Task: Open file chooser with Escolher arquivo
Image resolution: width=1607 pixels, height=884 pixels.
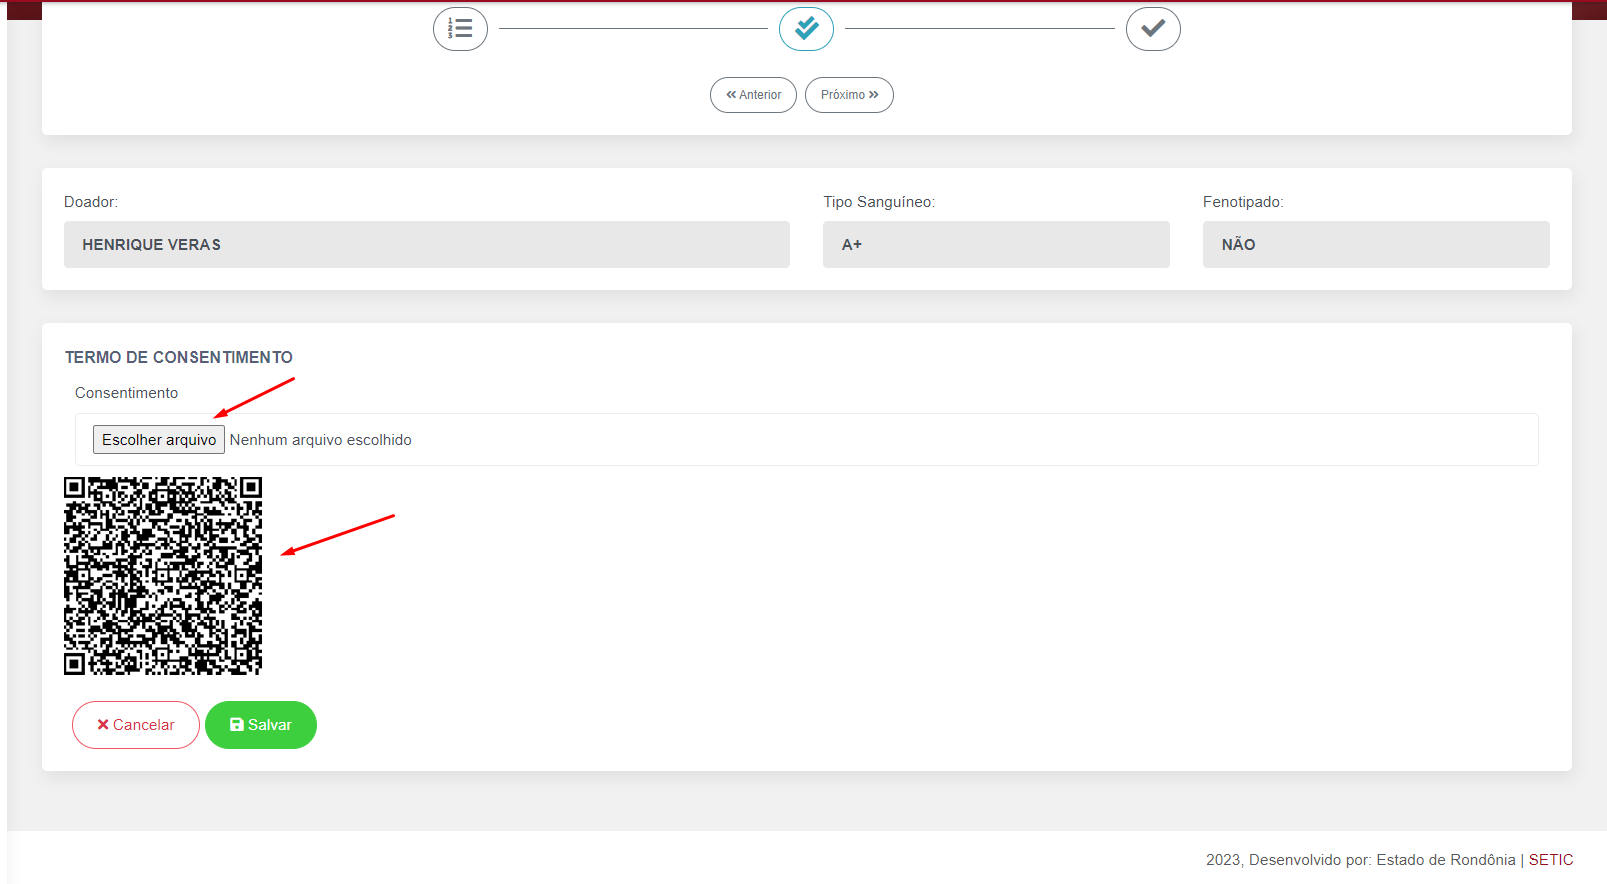Action: (159, 440)
